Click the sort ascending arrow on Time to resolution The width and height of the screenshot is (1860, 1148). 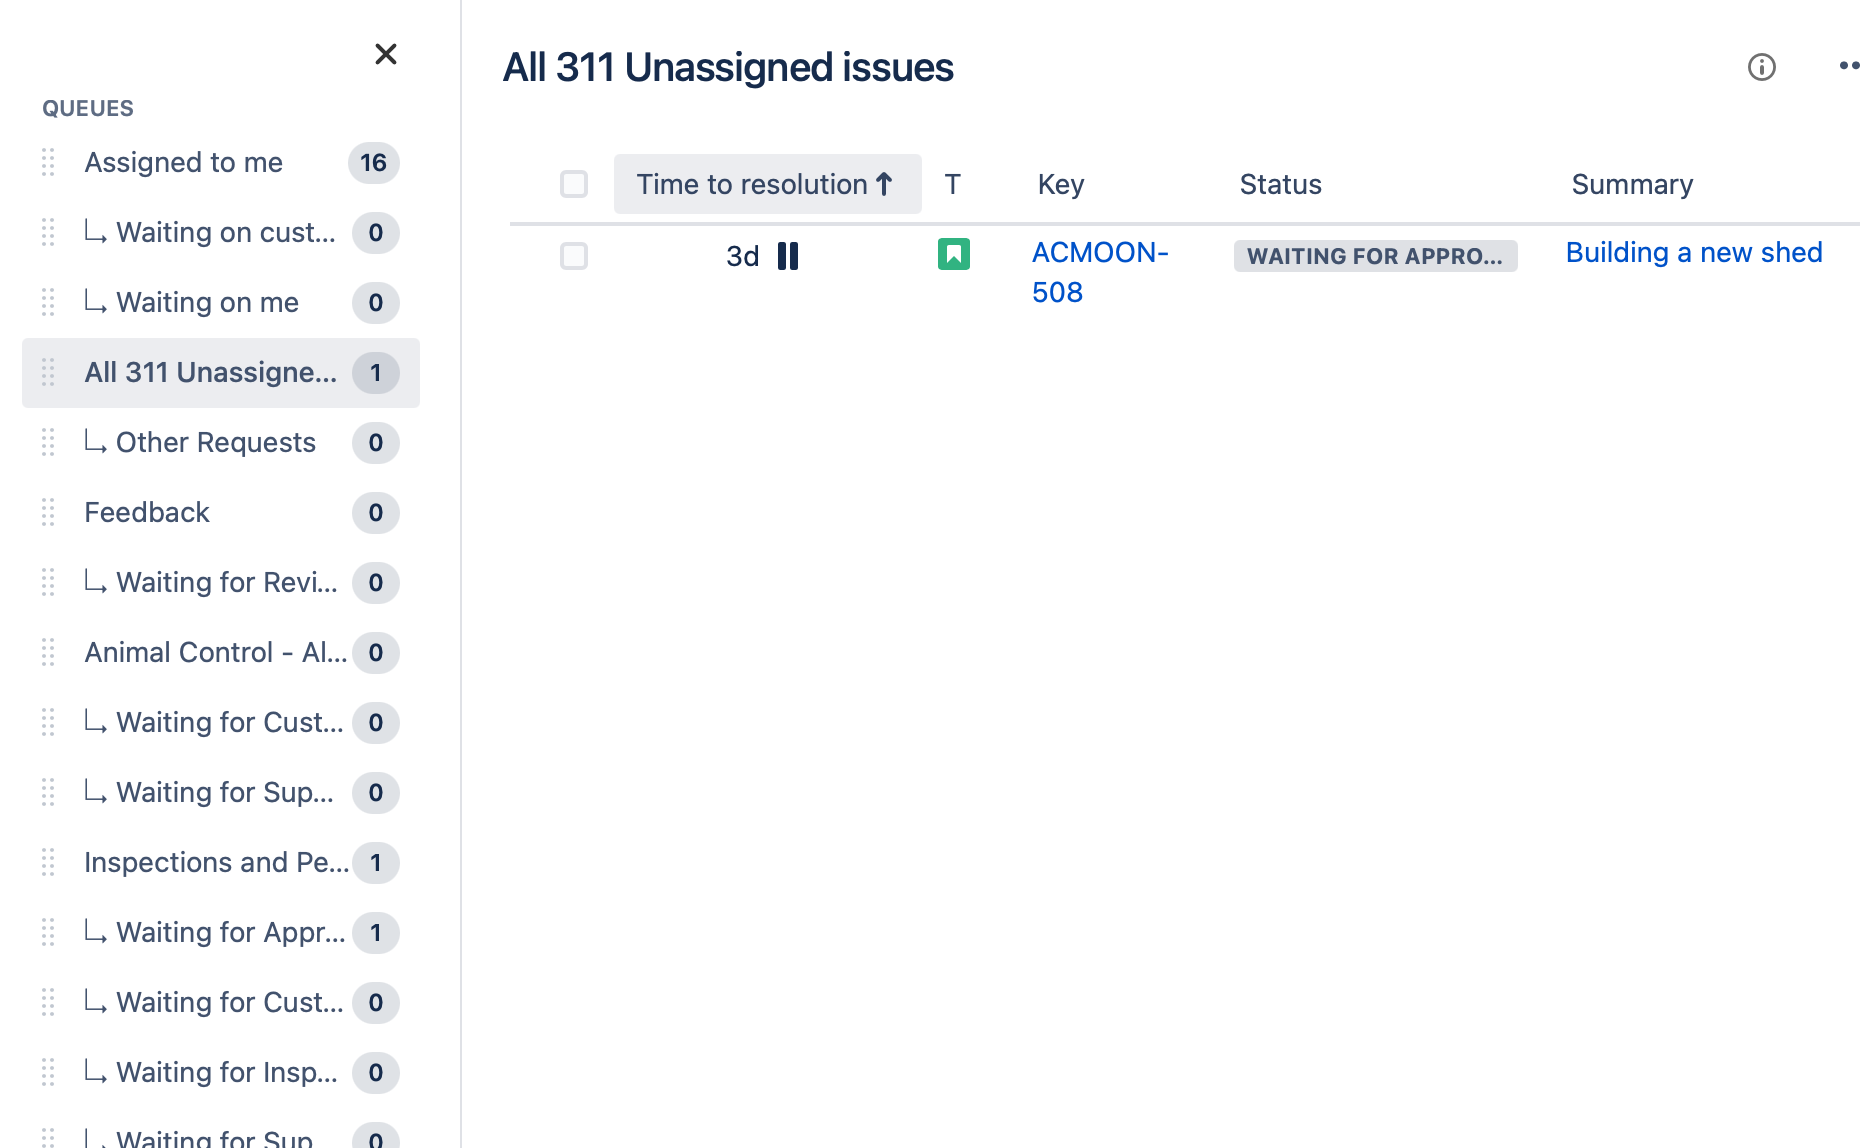[884, 184]
